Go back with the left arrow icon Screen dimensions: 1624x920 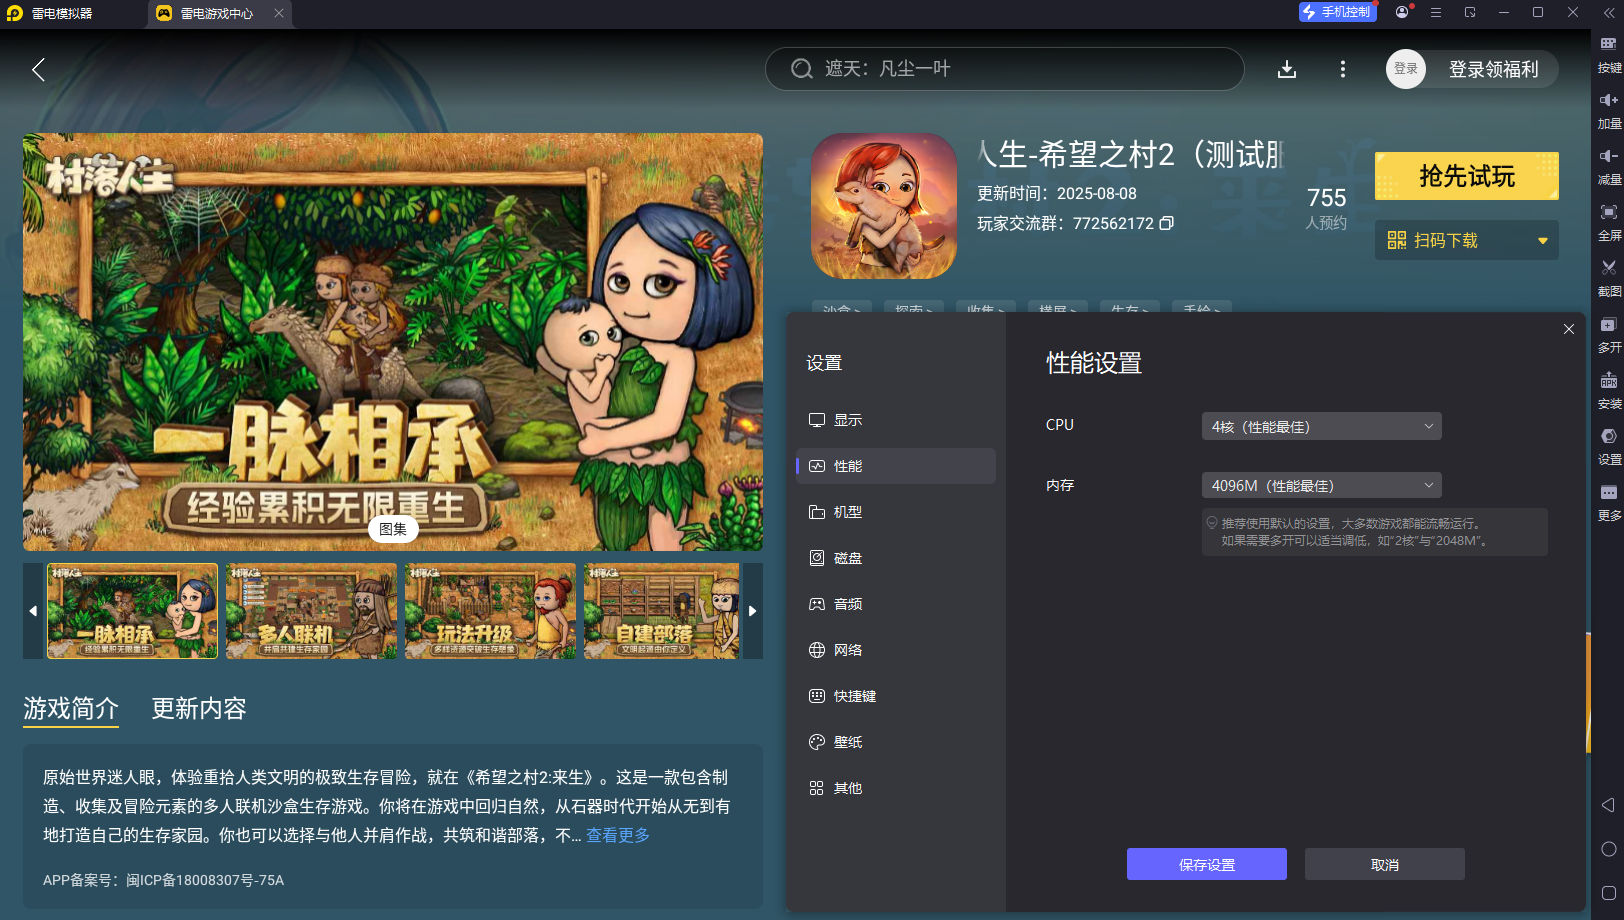point(38,69)
